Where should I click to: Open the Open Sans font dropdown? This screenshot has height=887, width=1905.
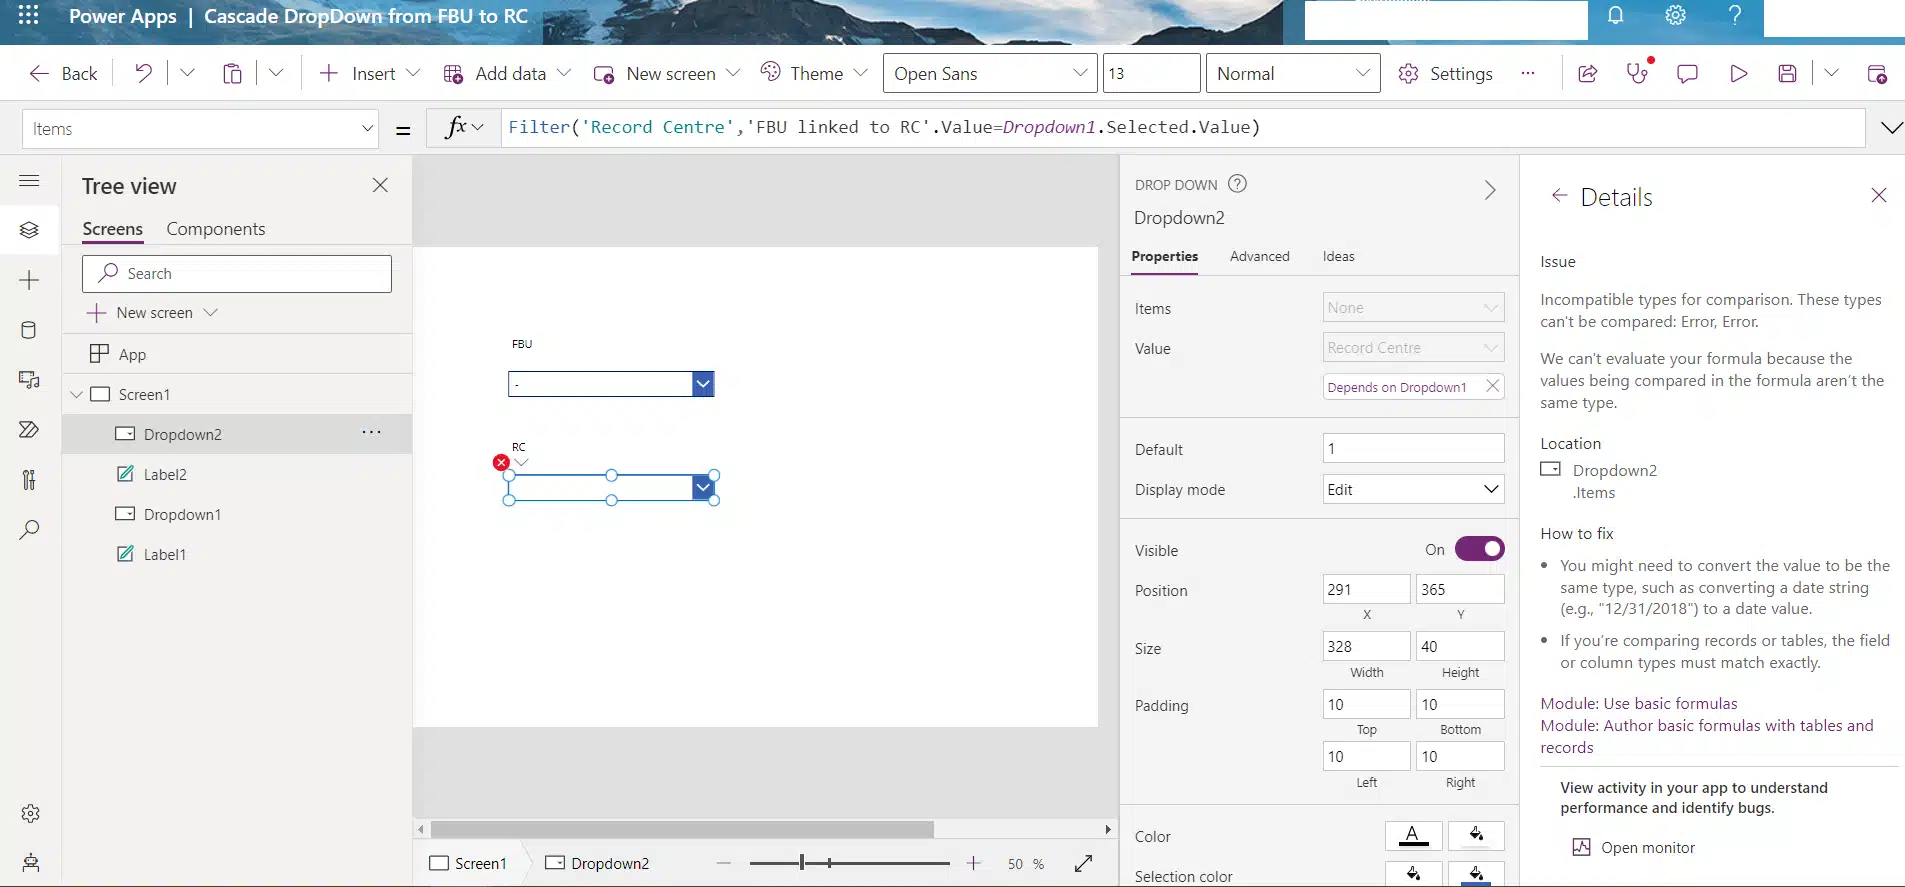[x=990, y=73]
